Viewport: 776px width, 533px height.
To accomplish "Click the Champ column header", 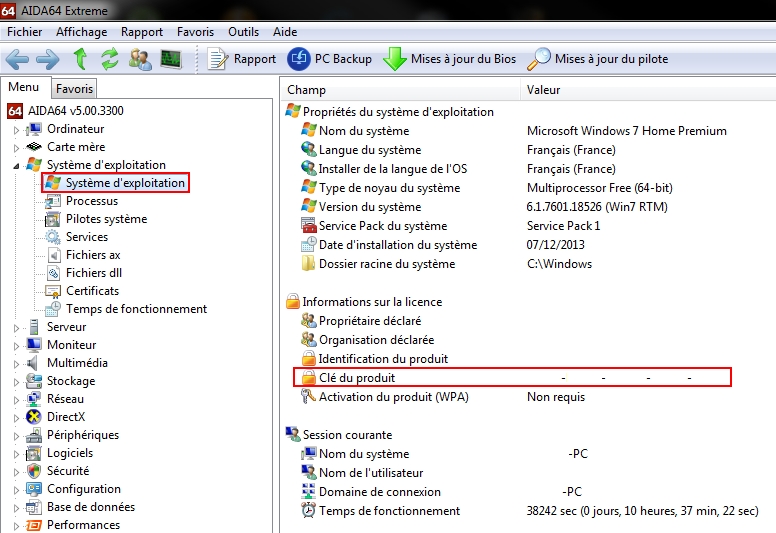I will (401, 90).
